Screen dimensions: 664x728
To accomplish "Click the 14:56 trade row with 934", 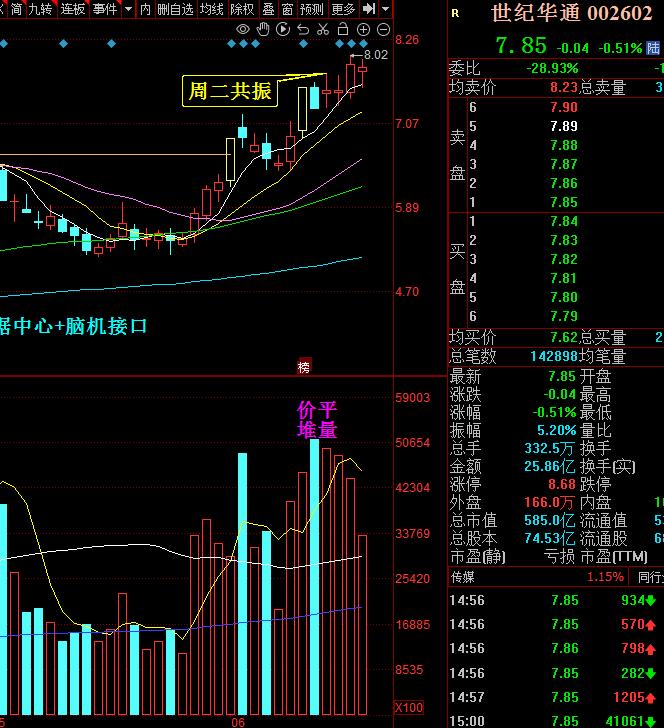I will [x=556, y=600].
